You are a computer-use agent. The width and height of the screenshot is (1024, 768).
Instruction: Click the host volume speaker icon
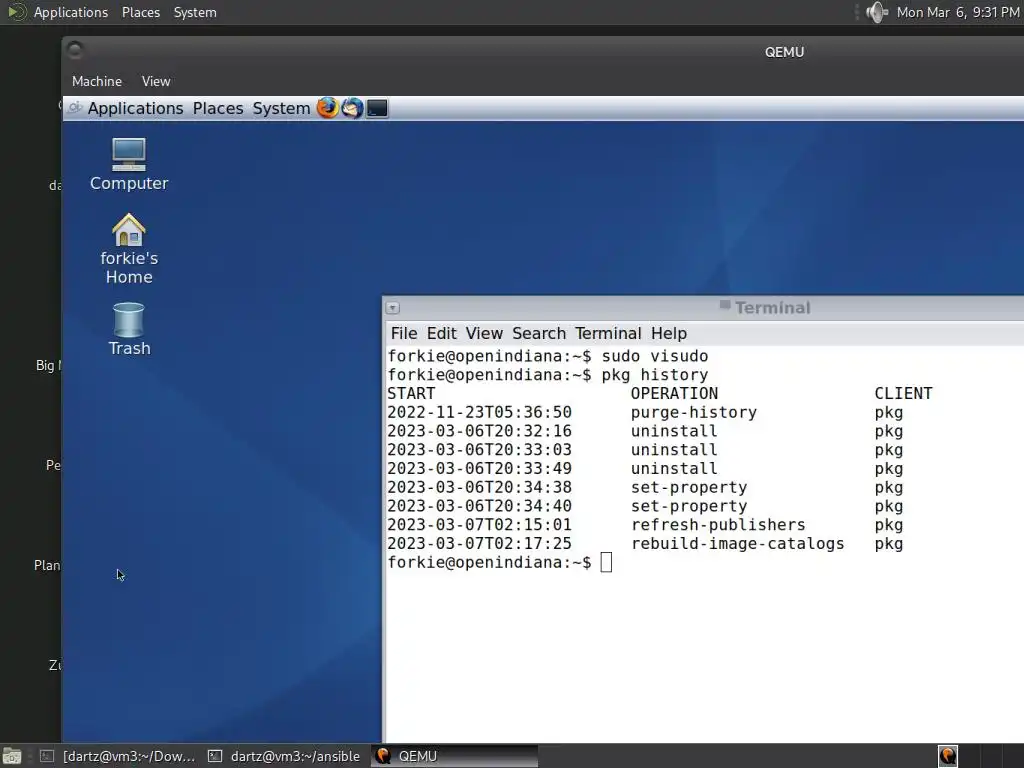pos(876,12)
